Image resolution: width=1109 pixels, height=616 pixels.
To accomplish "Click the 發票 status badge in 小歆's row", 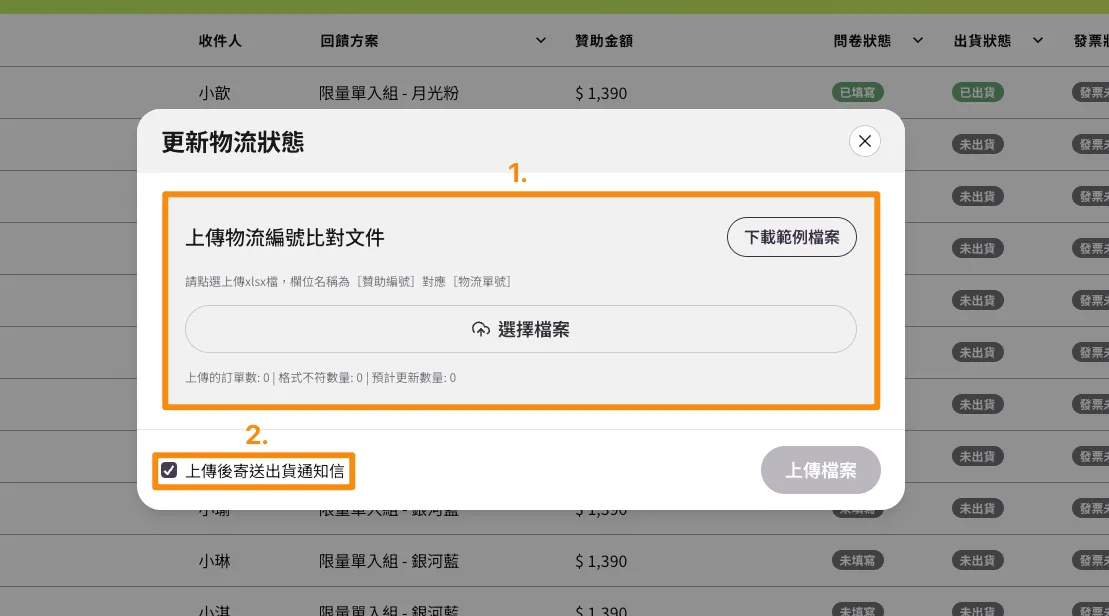I will pyautogui.click(x=1091, y=93).
